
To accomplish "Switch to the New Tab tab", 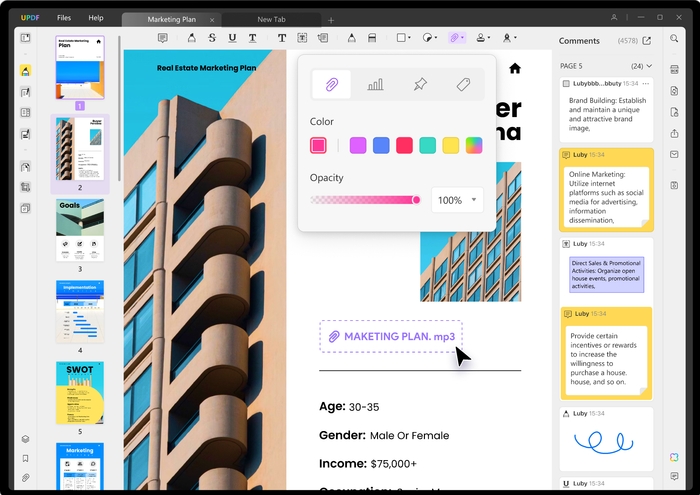I will (271, 19).
